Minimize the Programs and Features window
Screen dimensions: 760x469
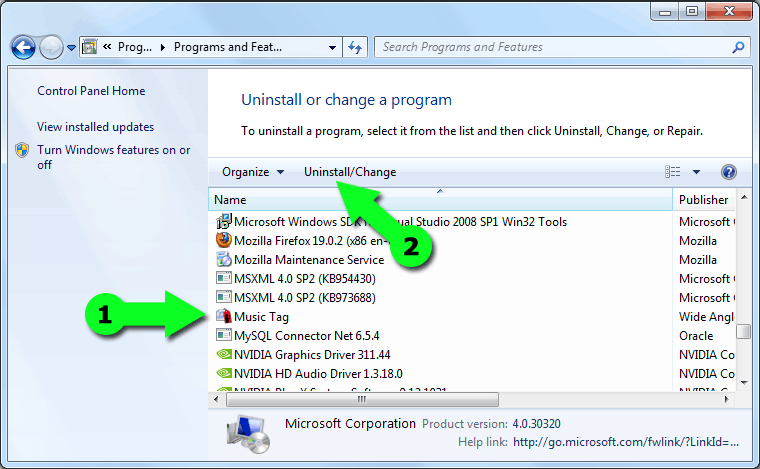[665, 11]
